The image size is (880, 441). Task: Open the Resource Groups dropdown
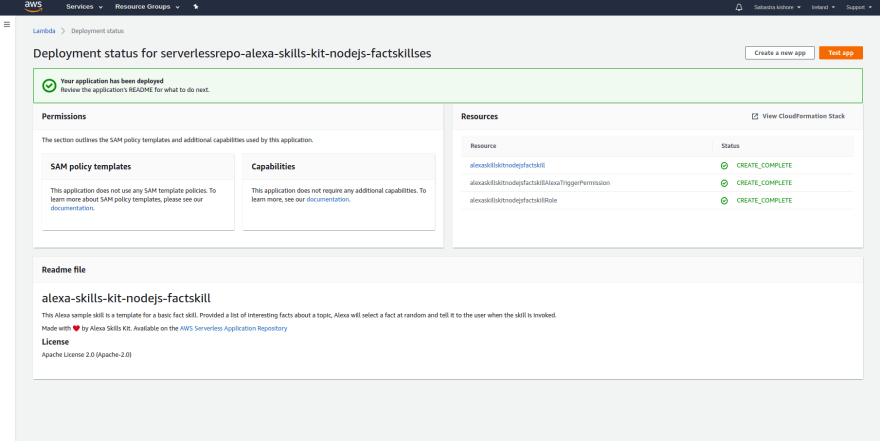coord(147,7)
